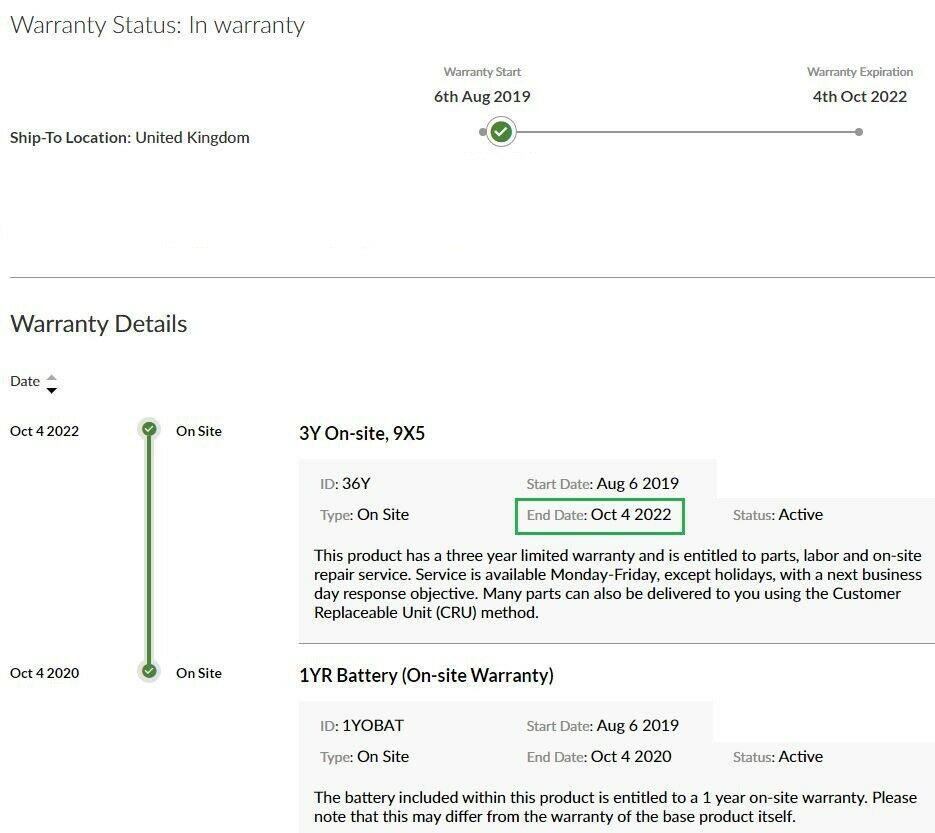This screenshot has width=935, height=833.
Task: Click the green vertical timeline bar
Action: (149, 550)
